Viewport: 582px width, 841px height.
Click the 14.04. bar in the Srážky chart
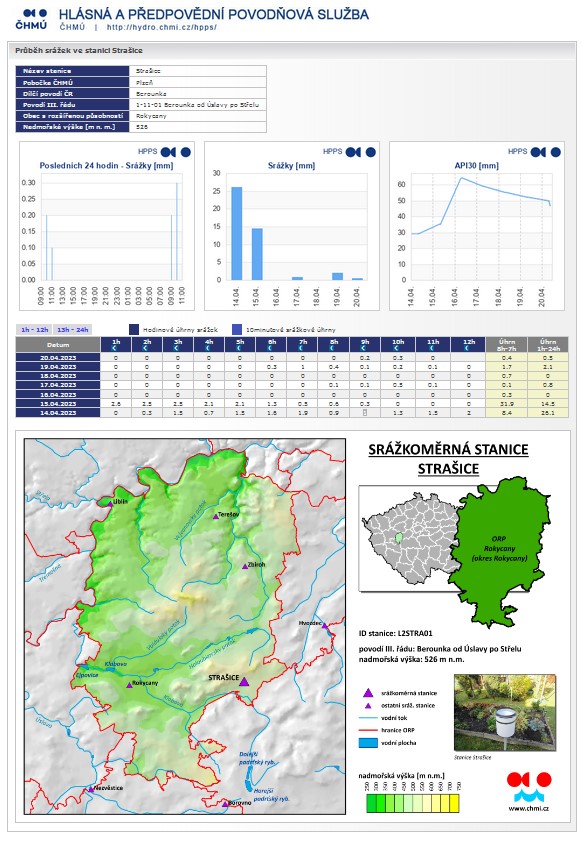click(x=237, y=233)
